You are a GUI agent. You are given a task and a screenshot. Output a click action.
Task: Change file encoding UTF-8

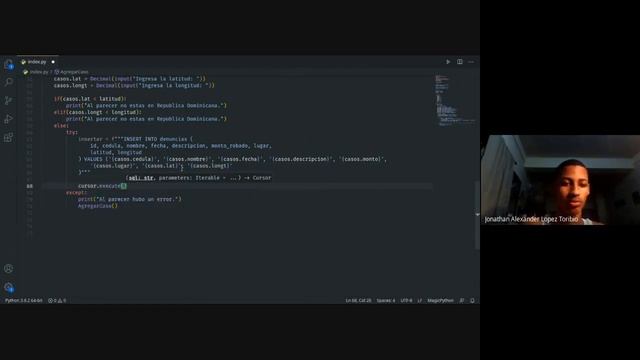(x=406, y=300)
